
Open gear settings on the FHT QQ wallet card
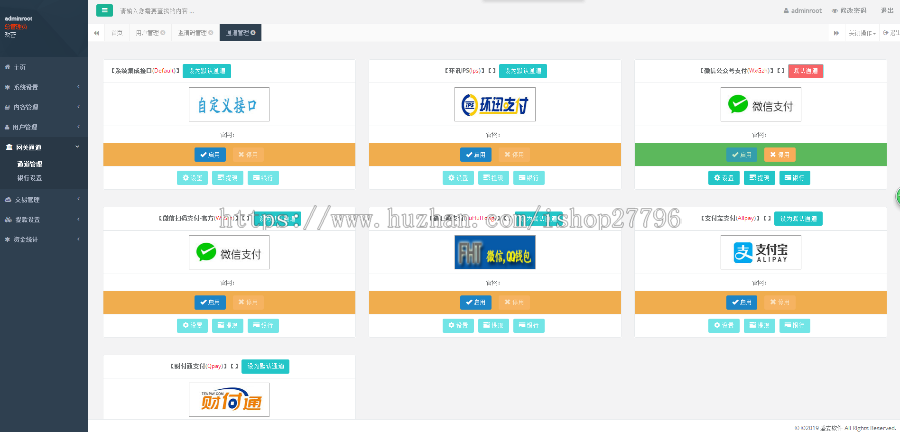point(458,326)
